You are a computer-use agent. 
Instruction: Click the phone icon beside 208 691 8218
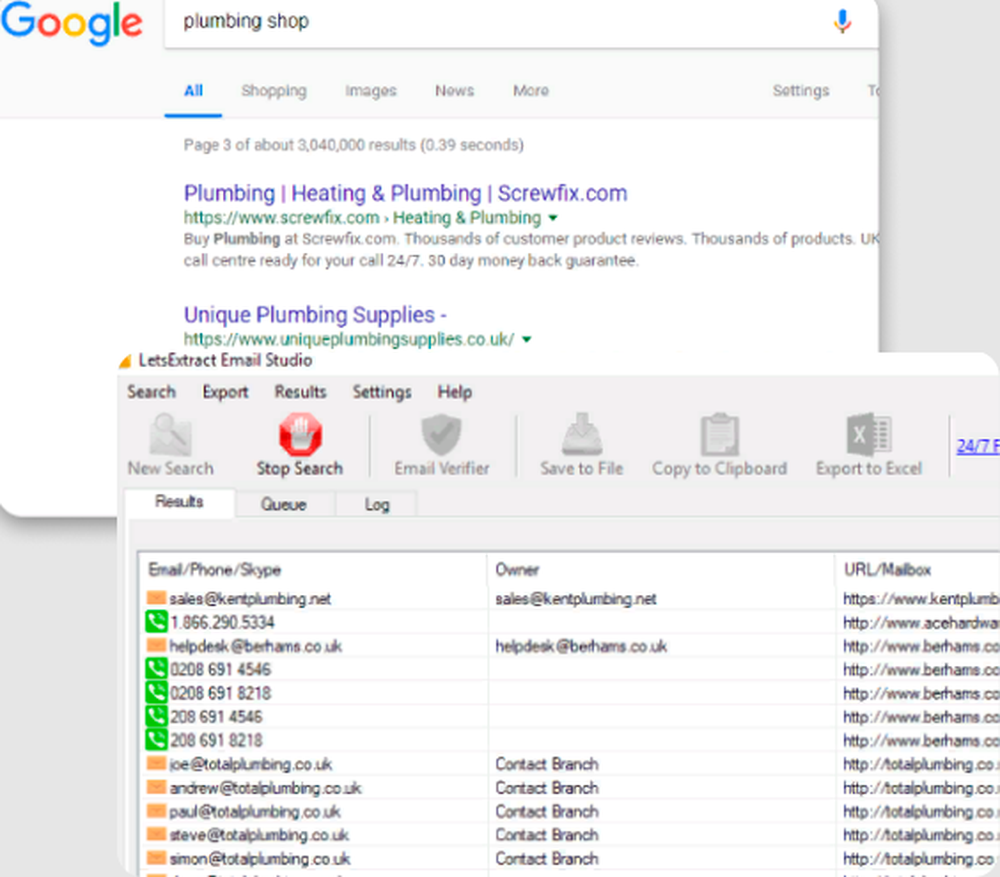coord(156,739)
